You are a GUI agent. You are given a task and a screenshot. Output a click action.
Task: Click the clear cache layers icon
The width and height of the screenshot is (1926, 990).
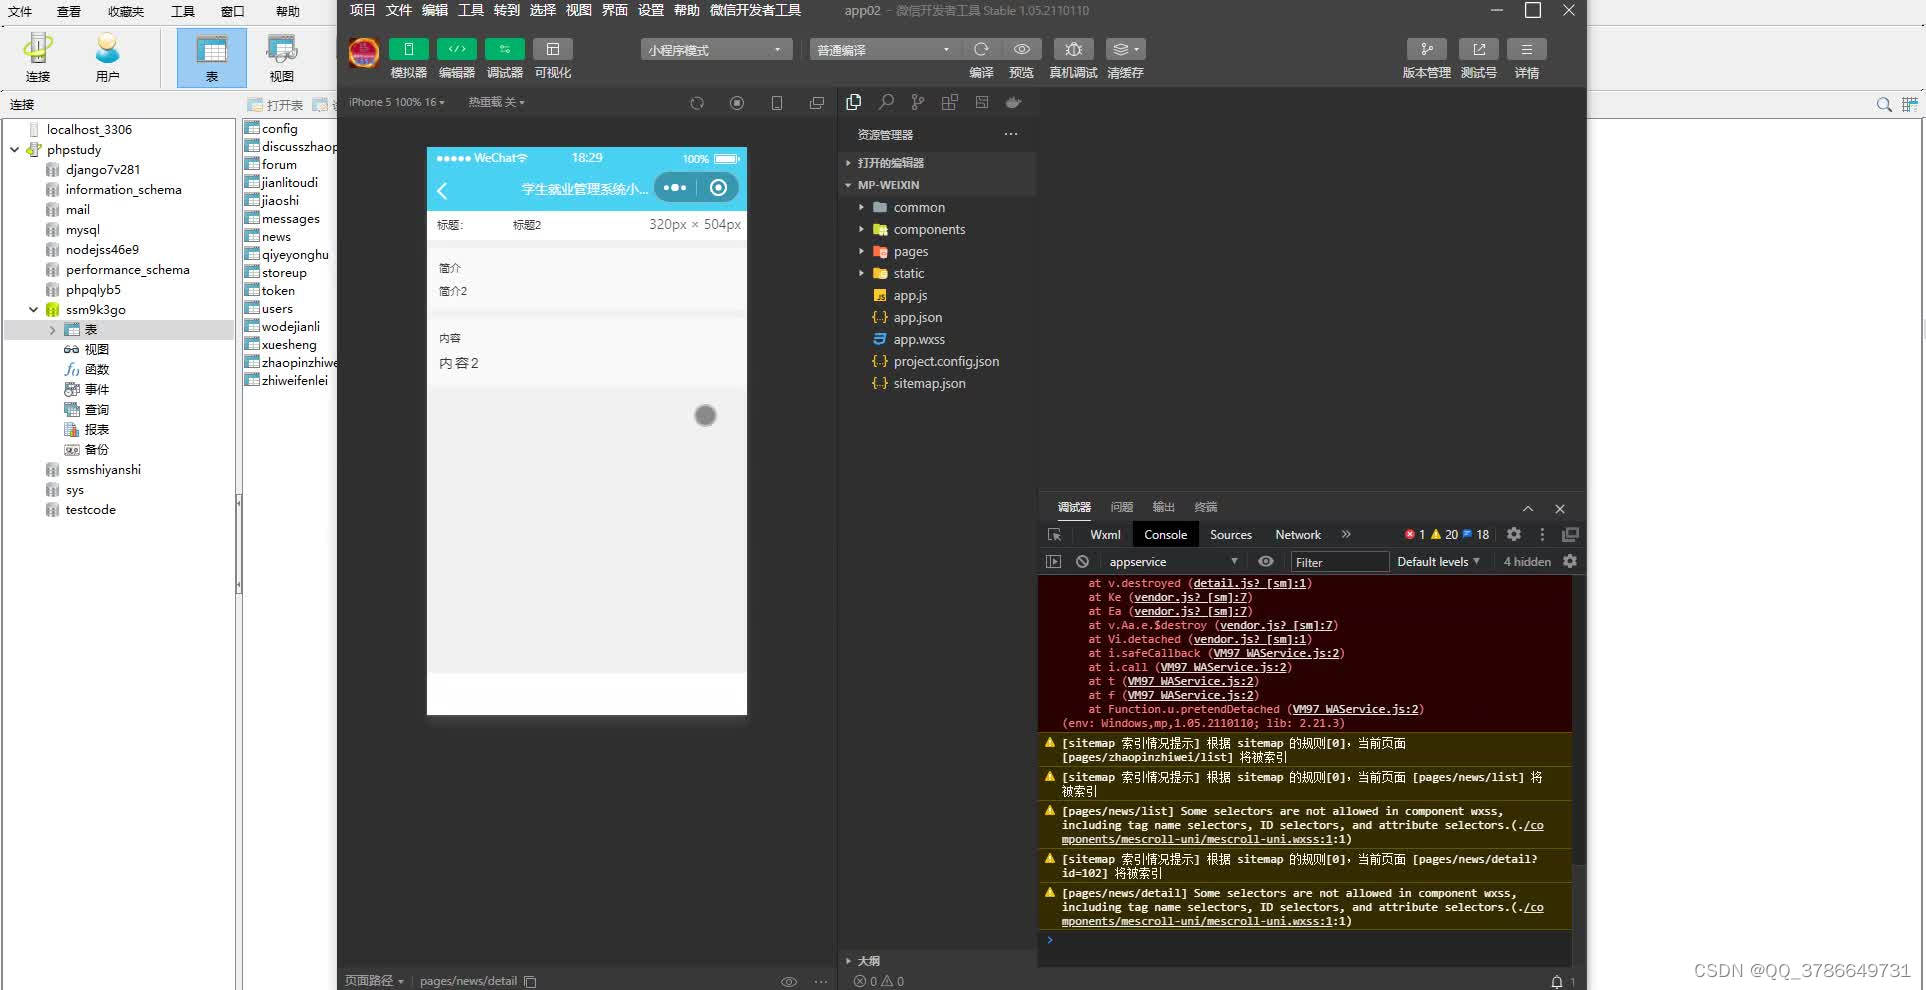pyautogui.click(x=1125, y=49)
